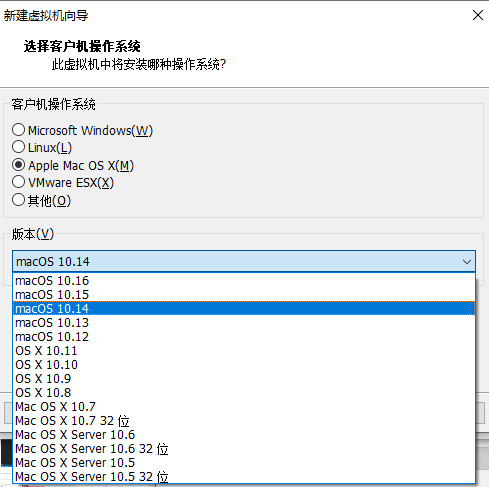This screenshot has height=487, width=489.
Task: Select OS X 10.8 version entry
Action: coord(244,393)
